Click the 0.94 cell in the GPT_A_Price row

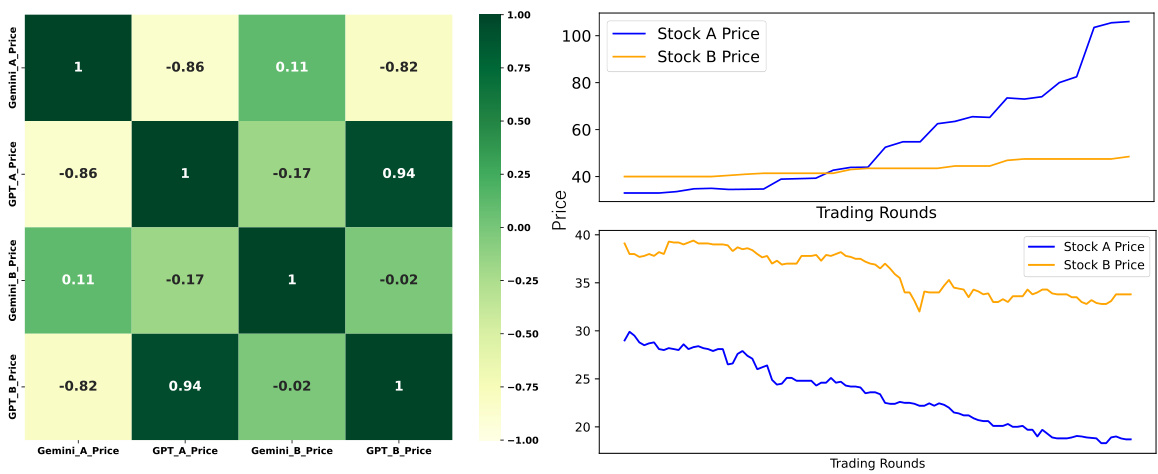[x=398, y=173]
